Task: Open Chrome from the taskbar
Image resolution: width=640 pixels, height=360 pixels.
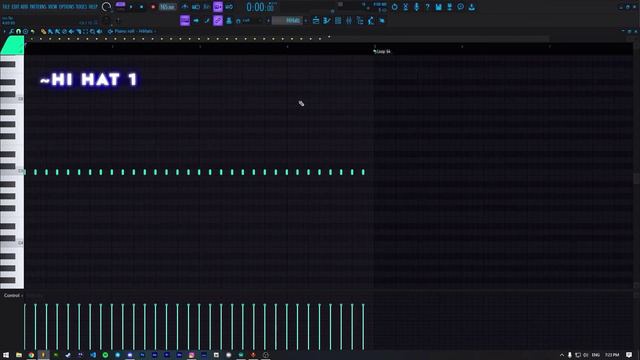Action: click(x=31, y=355)
